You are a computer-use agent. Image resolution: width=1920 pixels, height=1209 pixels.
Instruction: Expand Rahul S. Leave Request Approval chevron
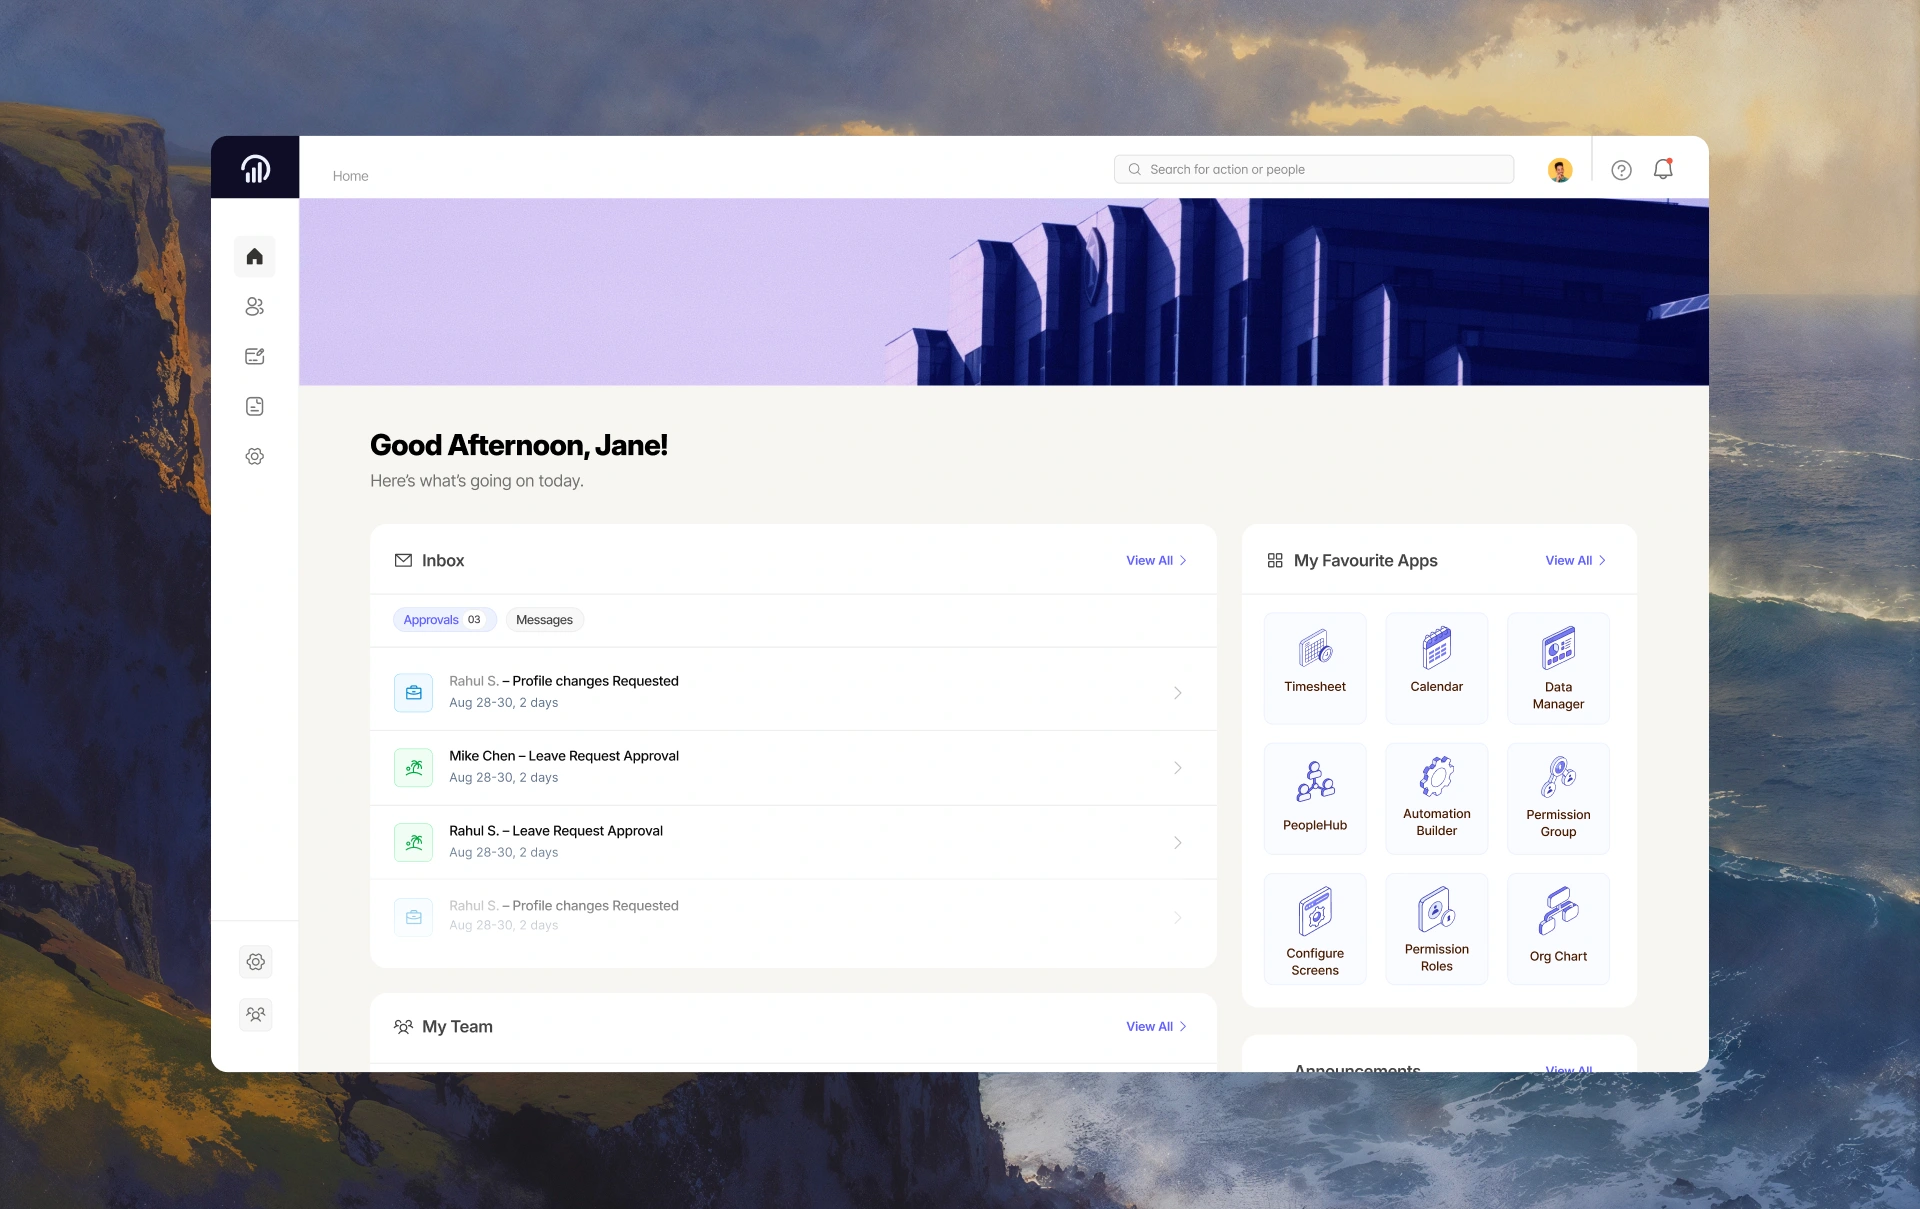1177,843
